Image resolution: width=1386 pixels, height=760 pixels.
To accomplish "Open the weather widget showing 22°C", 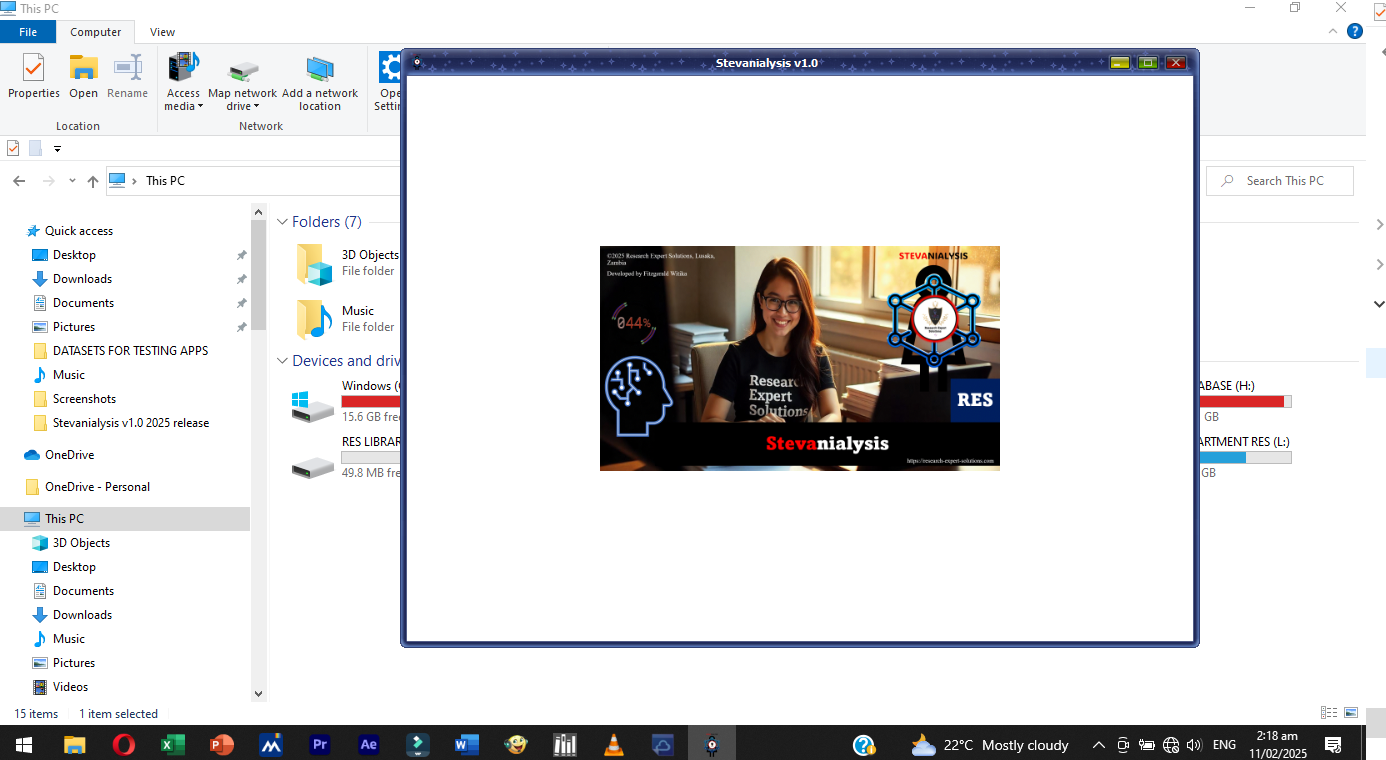I will [990, 744].
